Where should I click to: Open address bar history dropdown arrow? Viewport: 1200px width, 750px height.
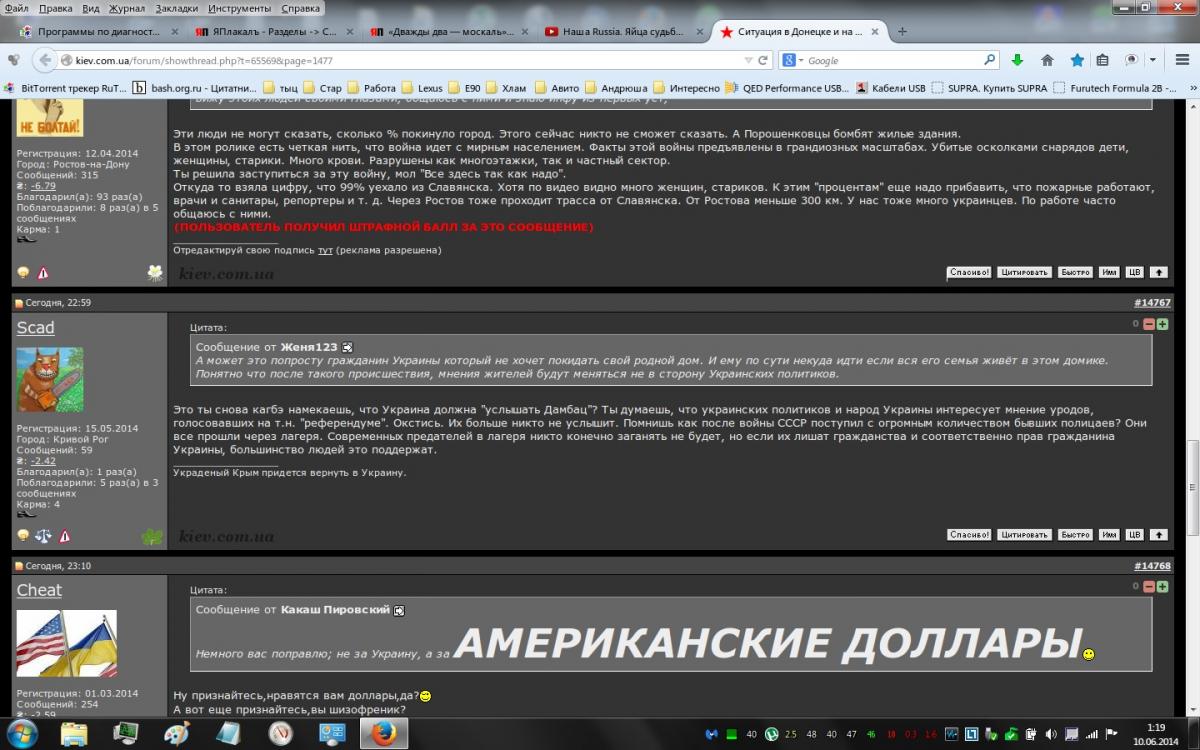pos(748,60)
